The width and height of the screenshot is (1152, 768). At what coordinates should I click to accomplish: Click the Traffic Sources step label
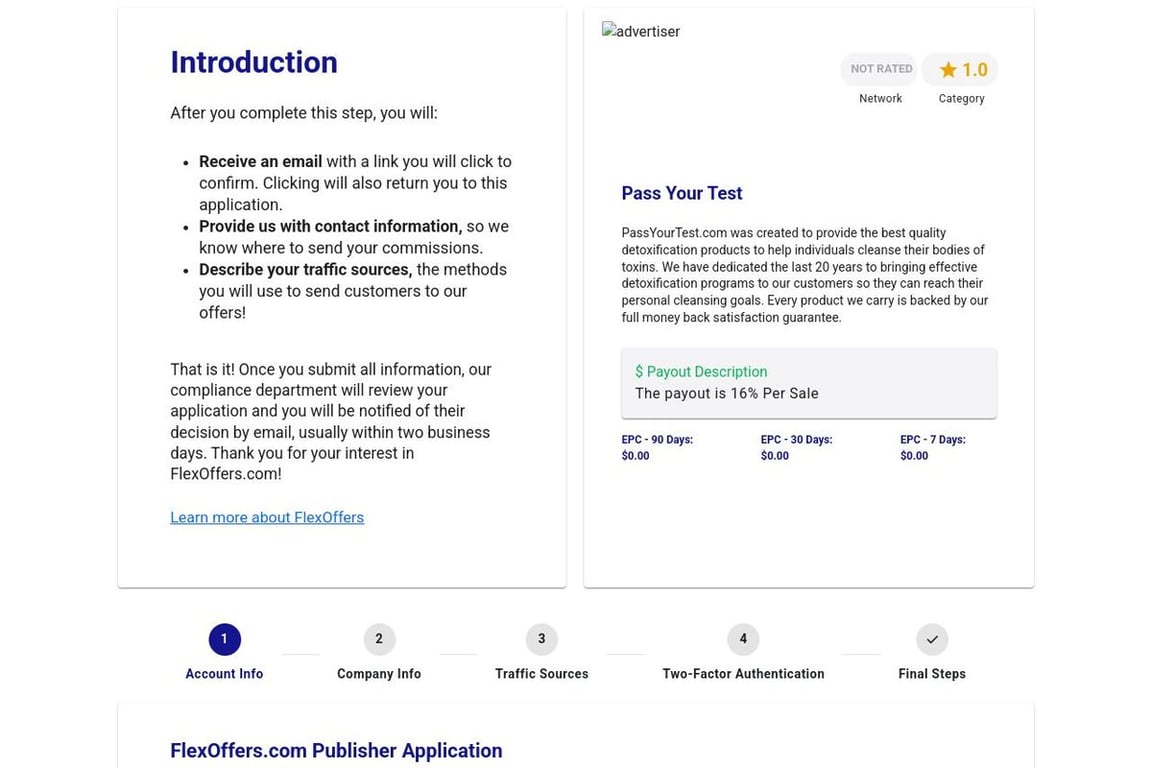pyautogui.click(x=541, y=674)
